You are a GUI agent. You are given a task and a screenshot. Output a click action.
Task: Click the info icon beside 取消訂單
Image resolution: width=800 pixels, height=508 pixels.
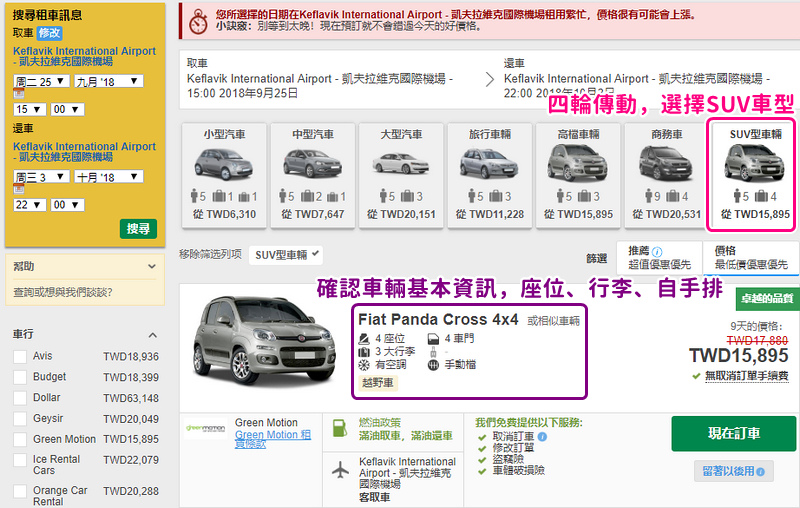(x=542, y=437)
